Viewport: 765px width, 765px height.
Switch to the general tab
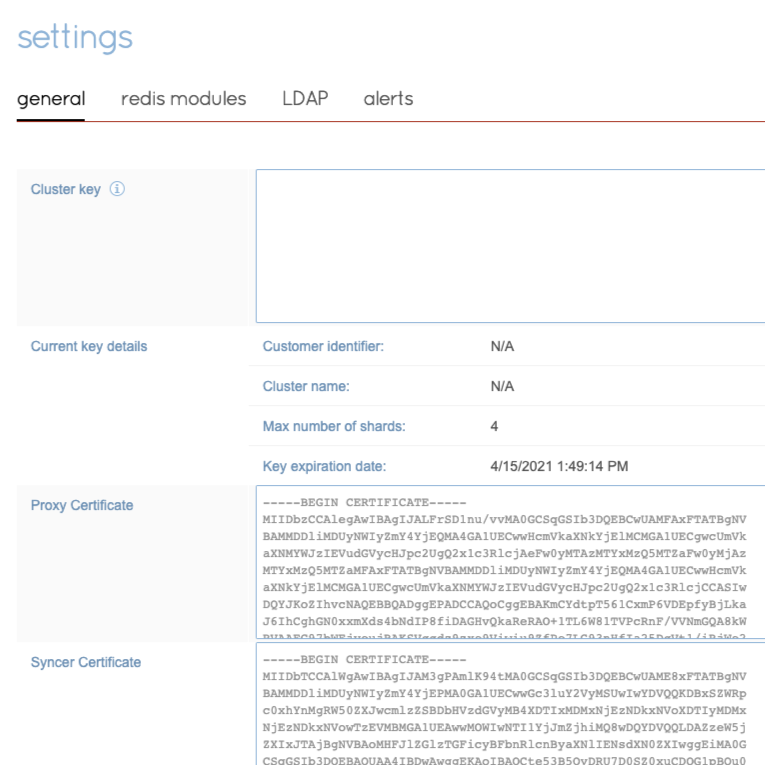tap(51, 99)
